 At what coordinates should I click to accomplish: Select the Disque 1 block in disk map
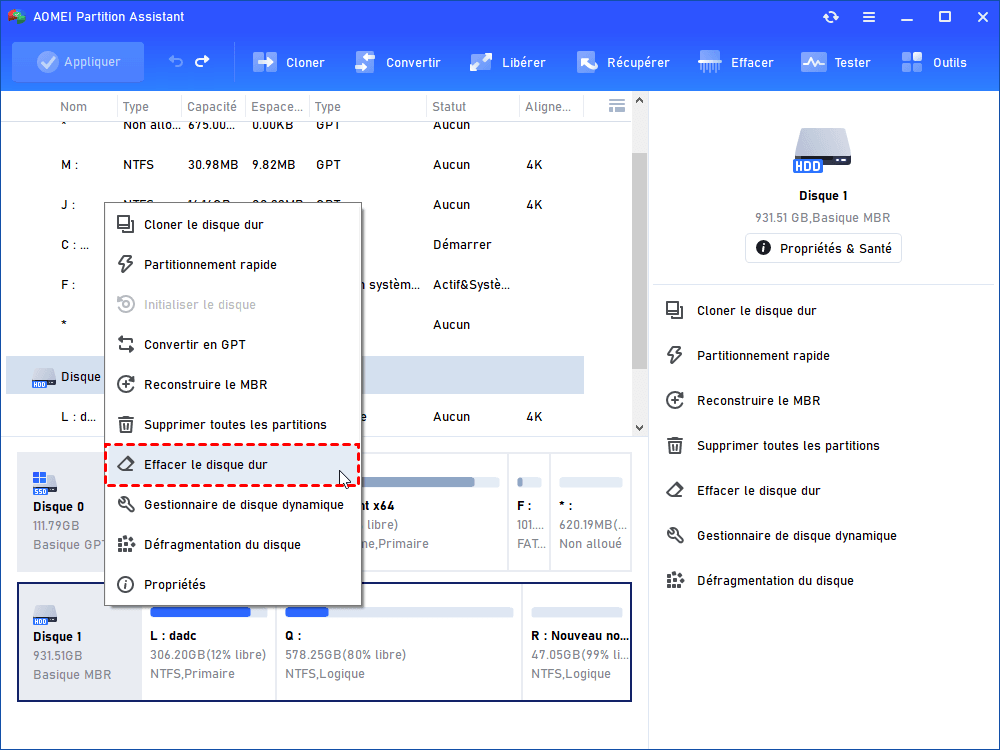coord(80,642)
